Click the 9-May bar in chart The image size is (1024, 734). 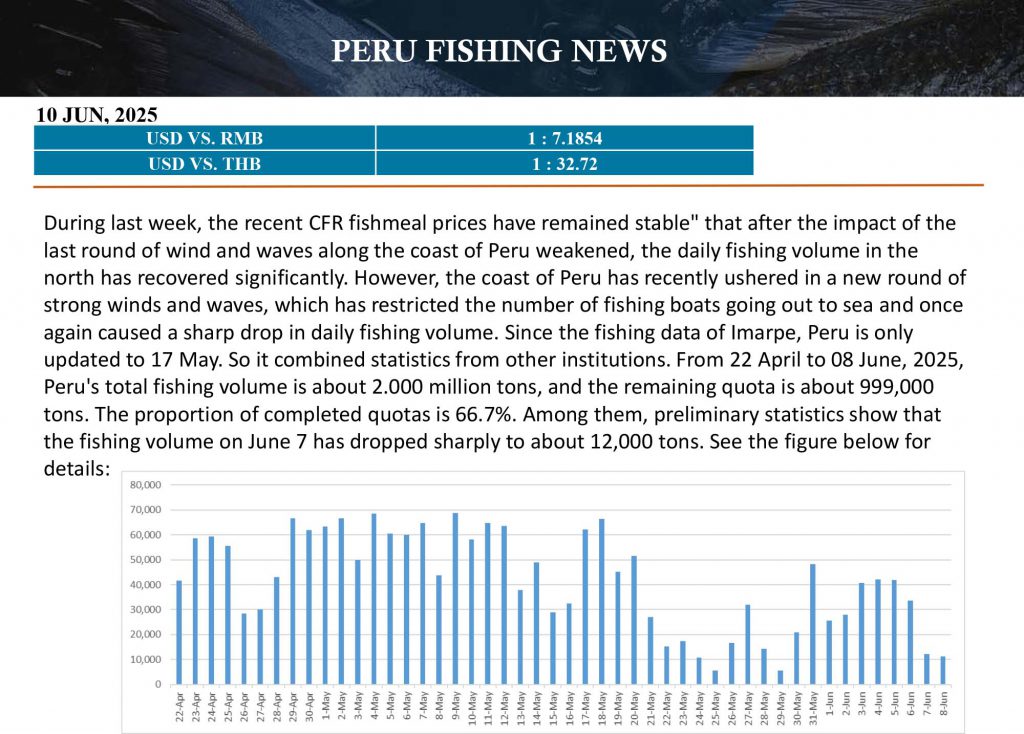coord(455,598)
